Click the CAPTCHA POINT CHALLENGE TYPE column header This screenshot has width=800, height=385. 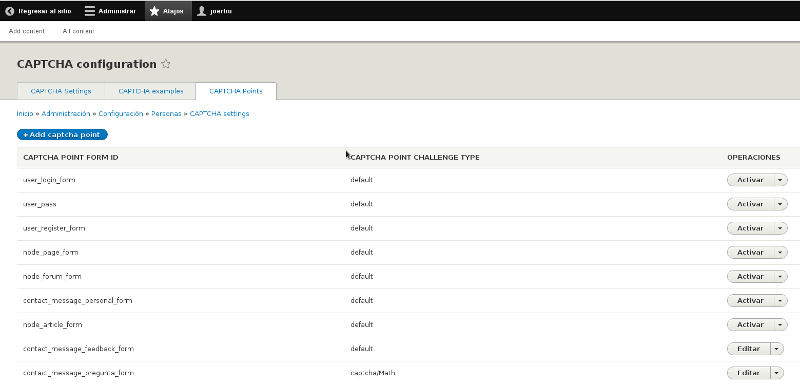click(x=416, y=158)
